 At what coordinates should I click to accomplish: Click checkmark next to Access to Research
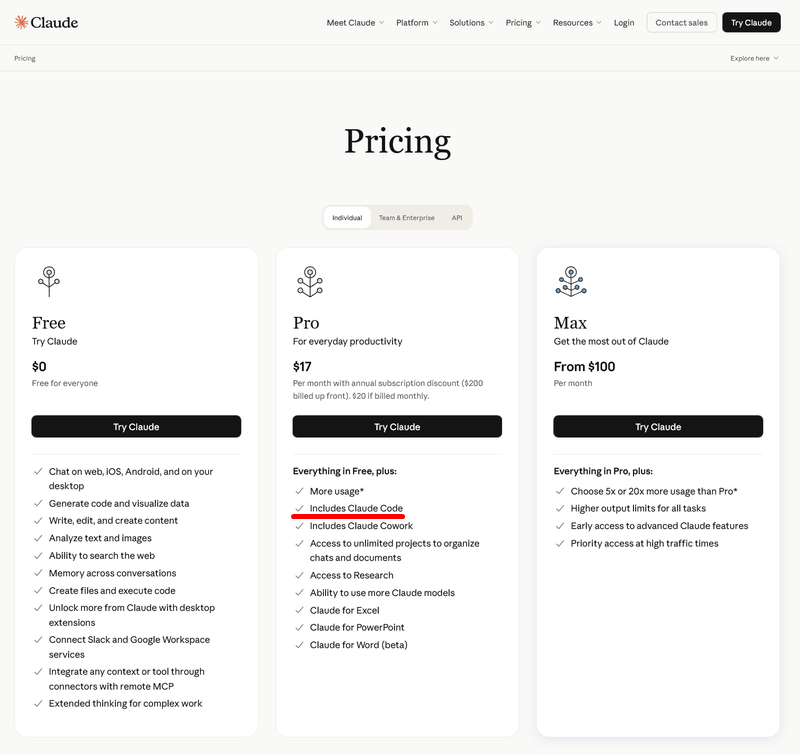point(299,575)
